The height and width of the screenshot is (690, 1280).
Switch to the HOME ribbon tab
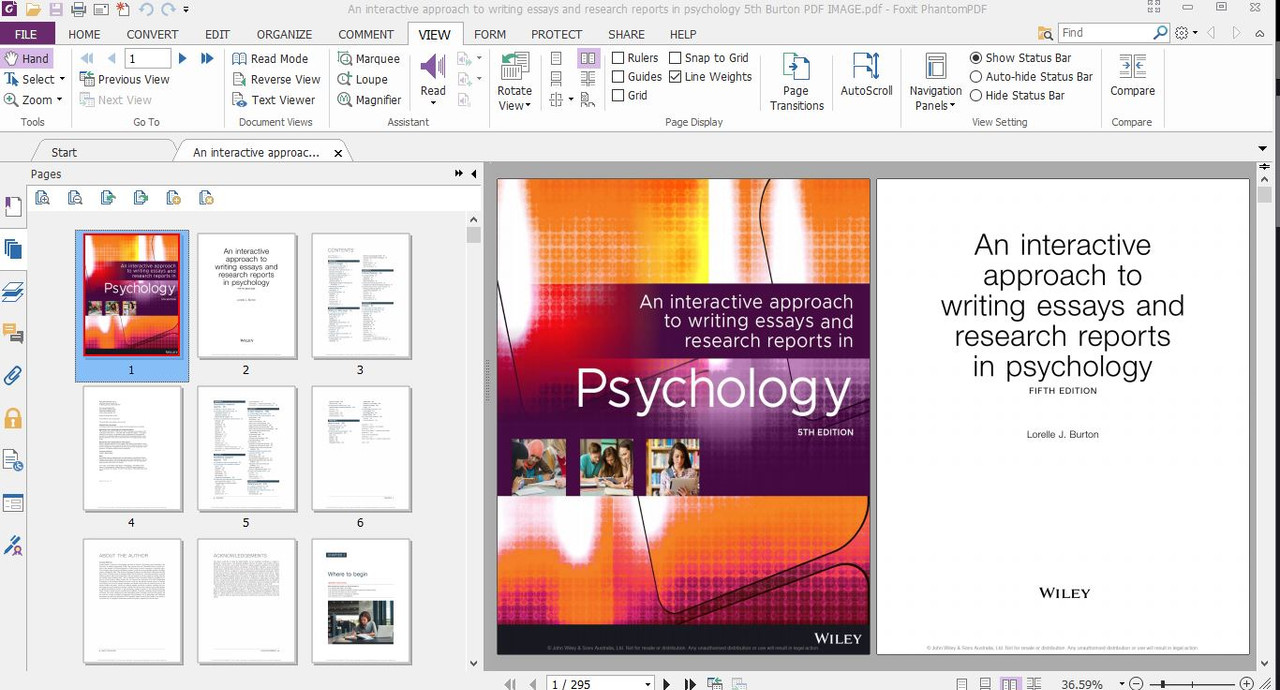tap(84, 34)
